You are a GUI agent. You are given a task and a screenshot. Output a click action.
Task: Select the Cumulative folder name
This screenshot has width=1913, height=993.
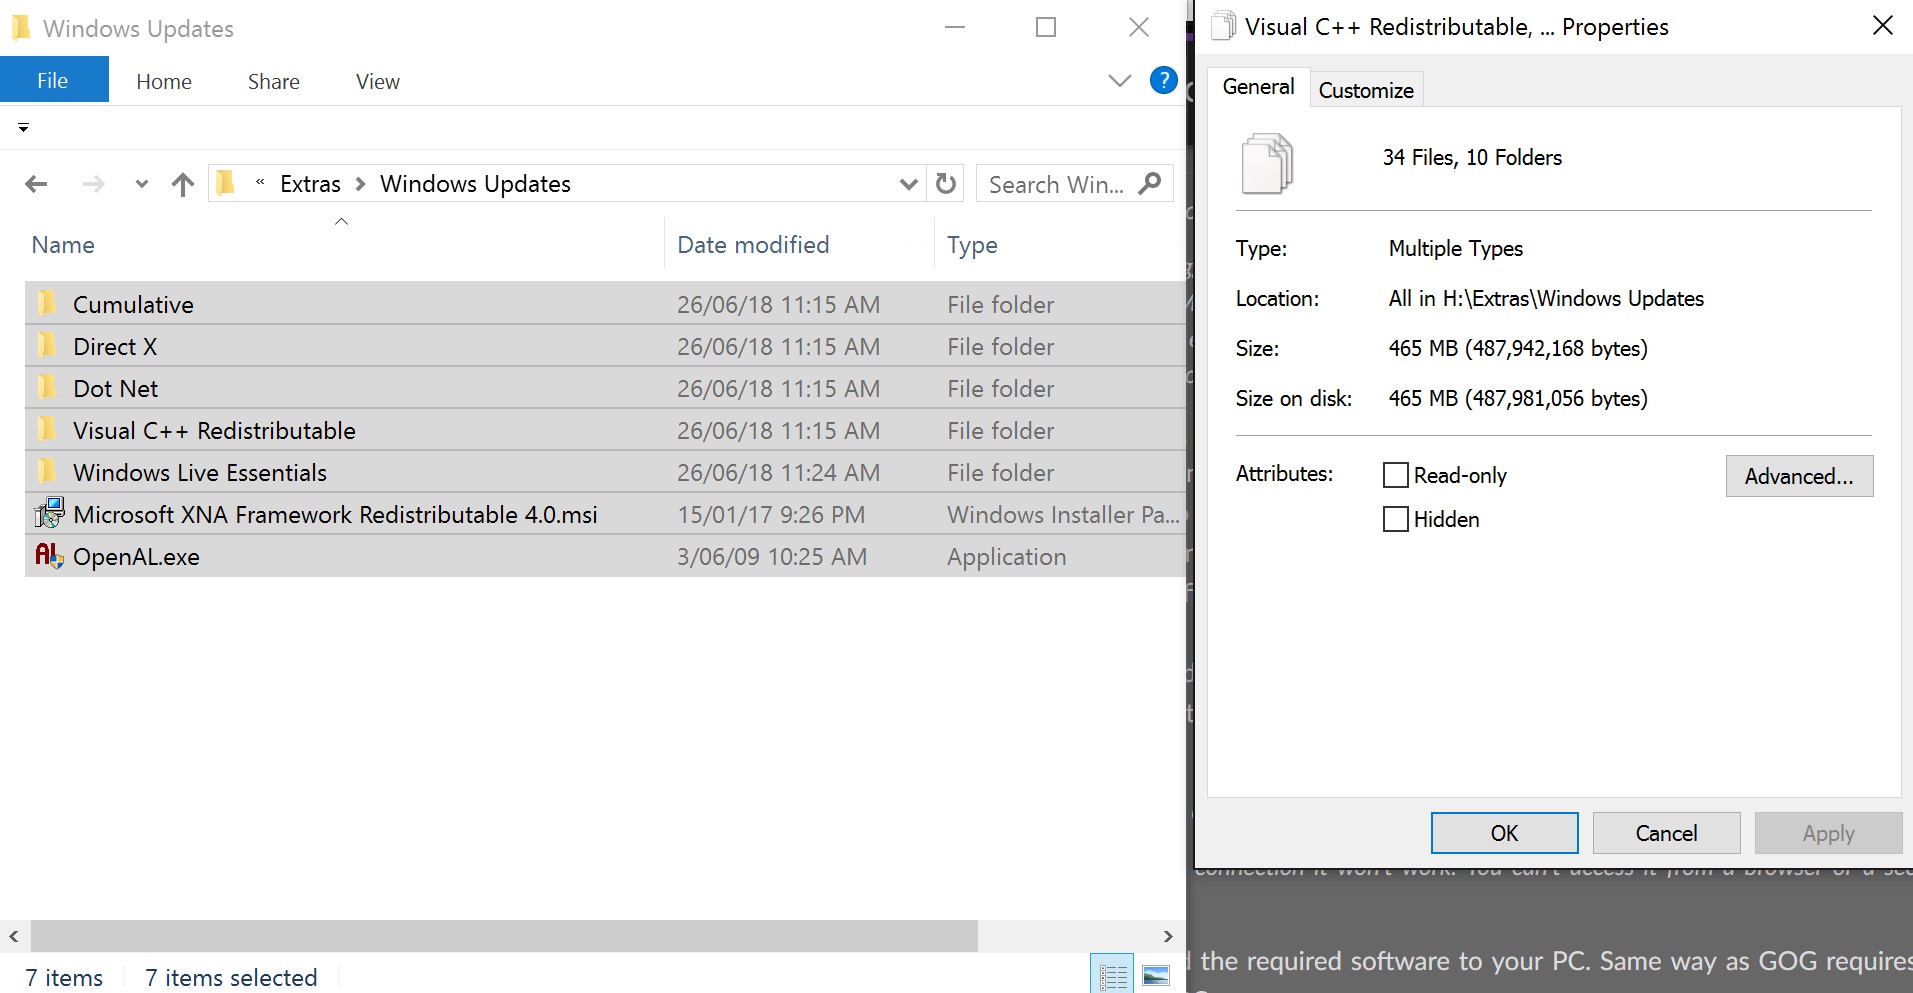(x=133, y=305)
